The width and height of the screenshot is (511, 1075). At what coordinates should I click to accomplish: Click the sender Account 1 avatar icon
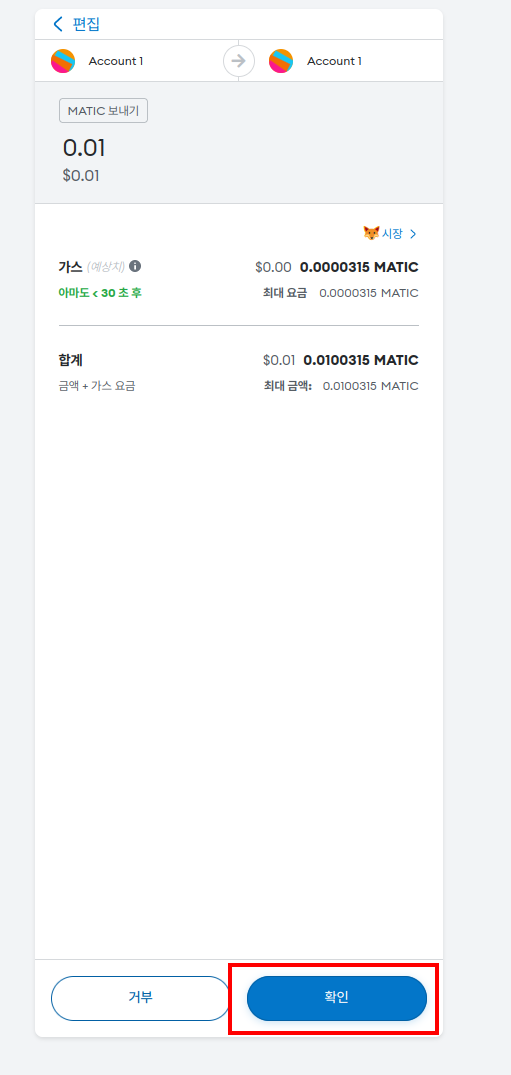[63, 61]
